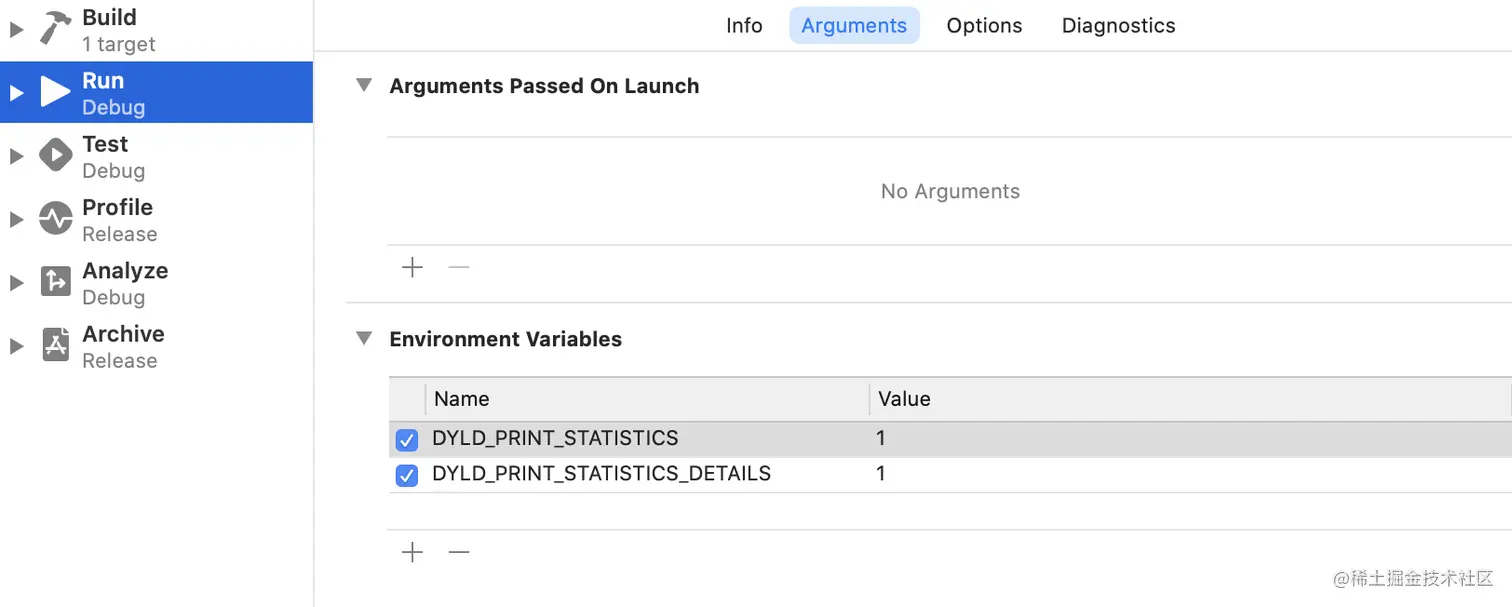The image size is (1512, 607).
Task: Click the Archive icon
Action: click(55, 345)
